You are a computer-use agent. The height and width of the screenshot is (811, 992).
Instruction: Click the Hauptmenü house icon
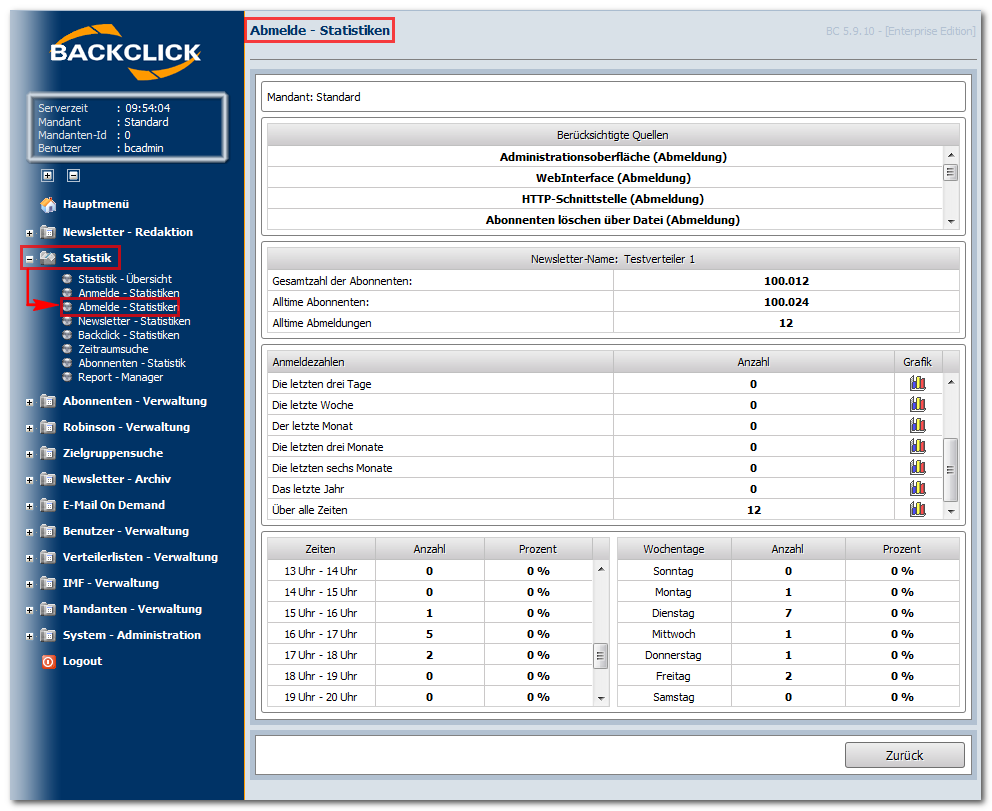click(48, 204)
